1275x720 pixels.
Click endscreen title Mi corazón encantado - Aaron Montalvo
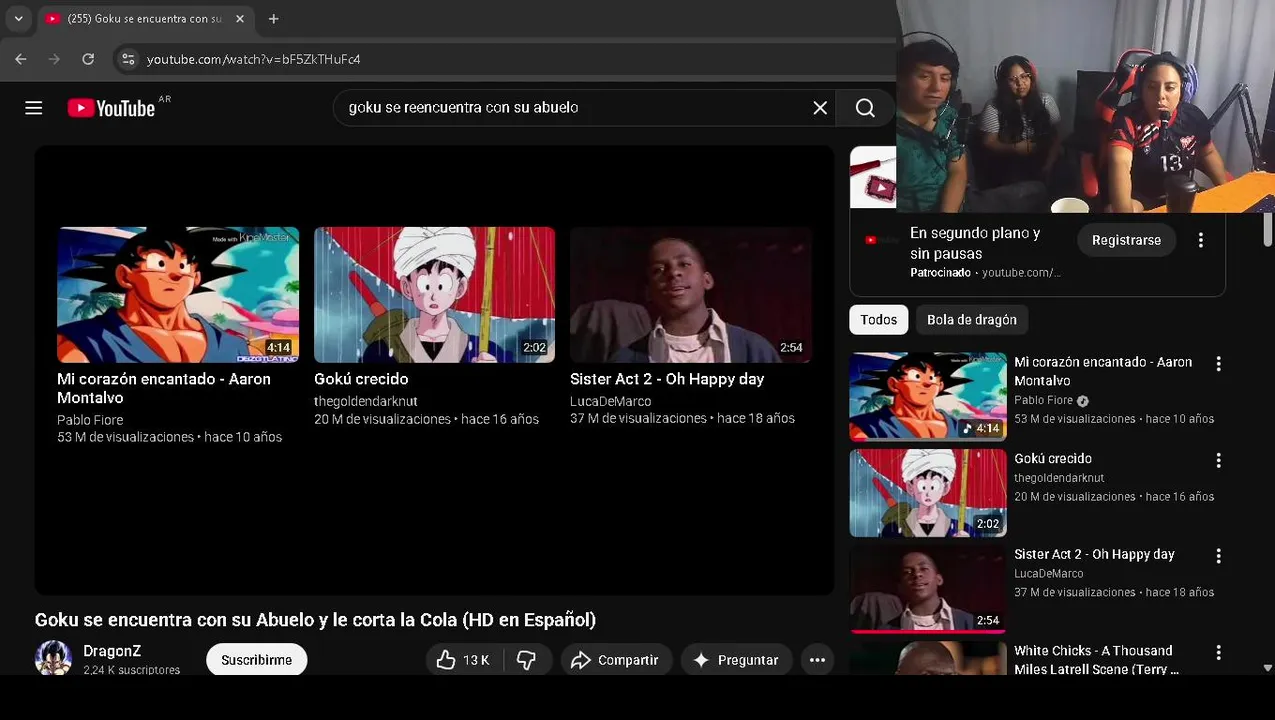tap(164, 388)
